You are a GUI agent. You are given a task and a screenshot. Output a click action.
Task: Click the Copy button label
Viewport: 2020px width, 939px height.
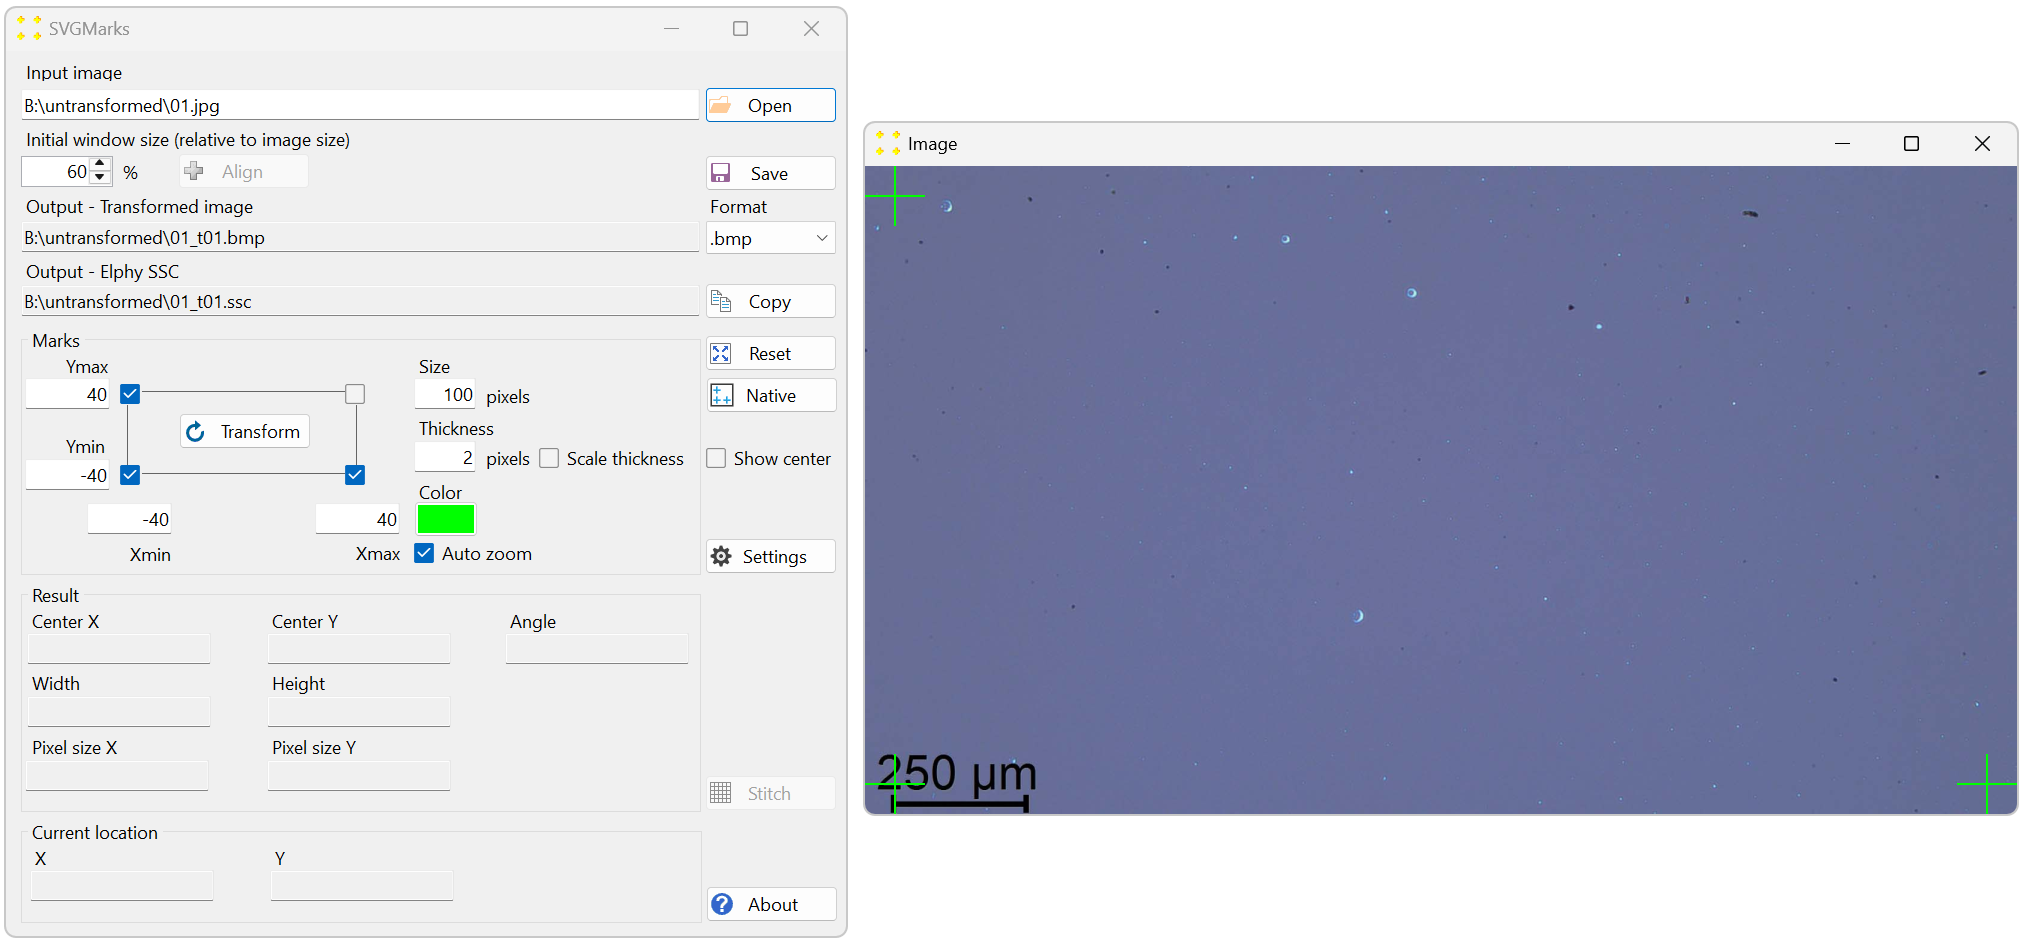pos(770,302)
